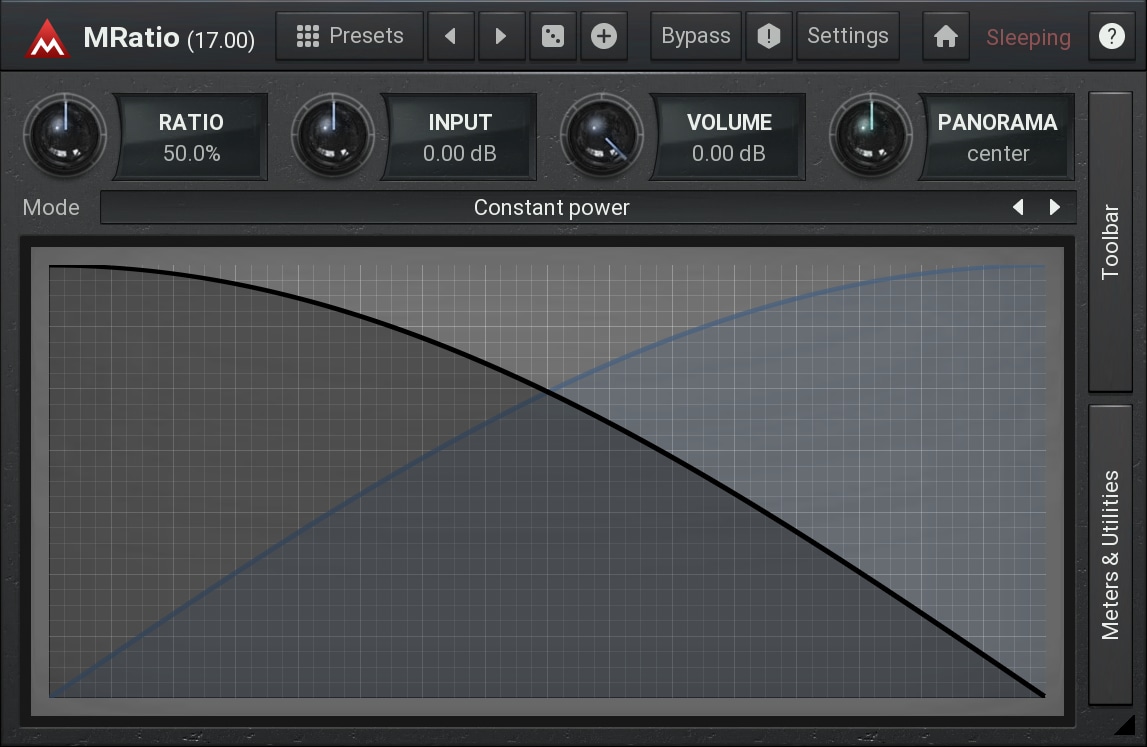The width and height of the screenshot is (1147, 747).
Task: Load next preset with right arrow
Action: point(501,37)
